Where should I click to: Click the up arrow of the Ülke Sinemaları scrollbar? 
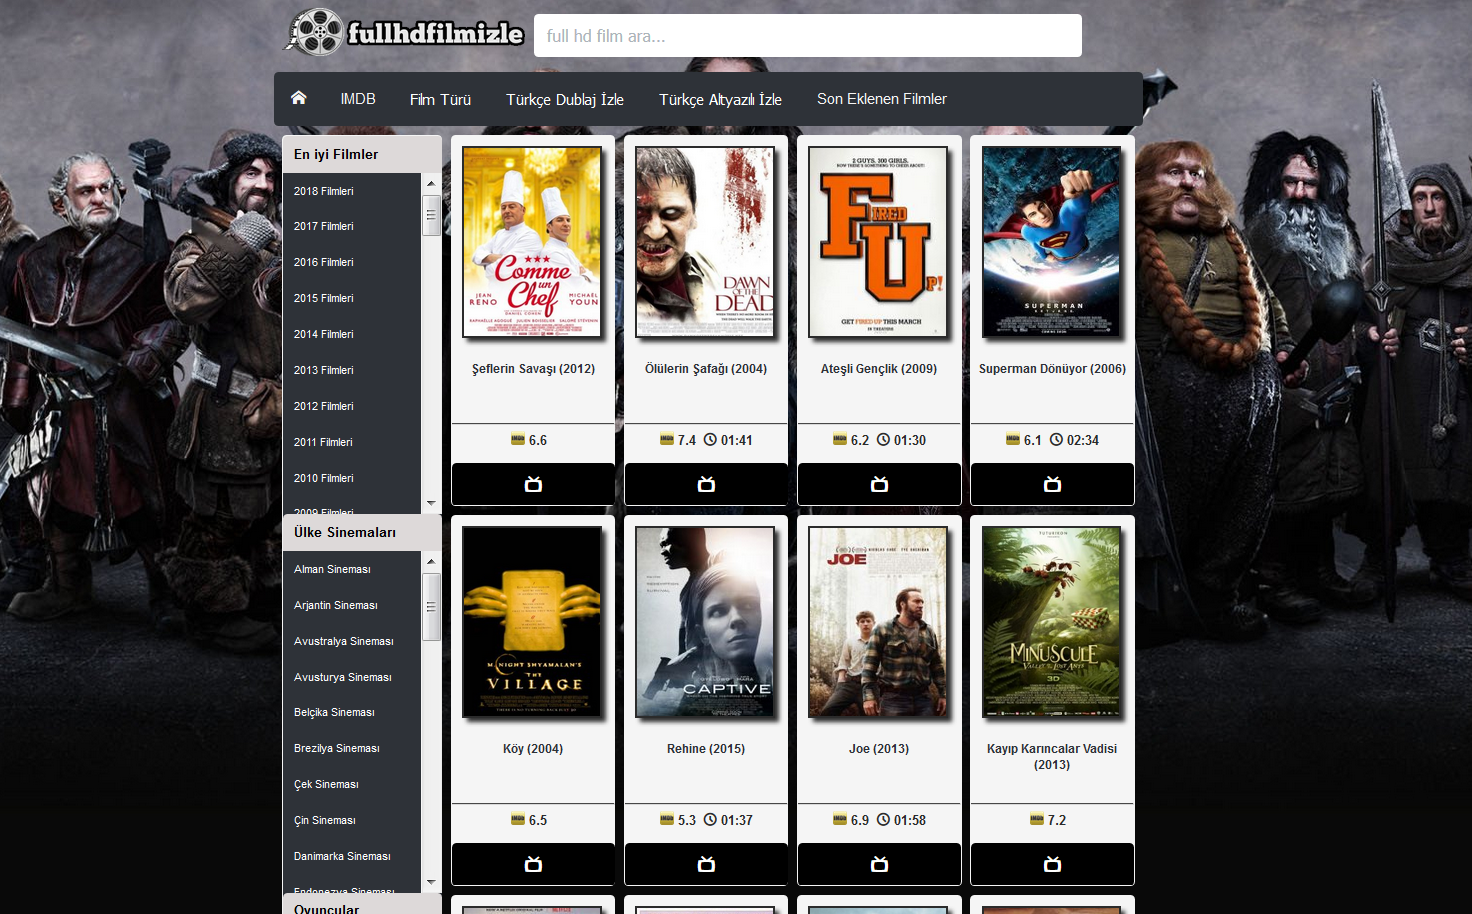pyautogui.click(x=431, y=561)
